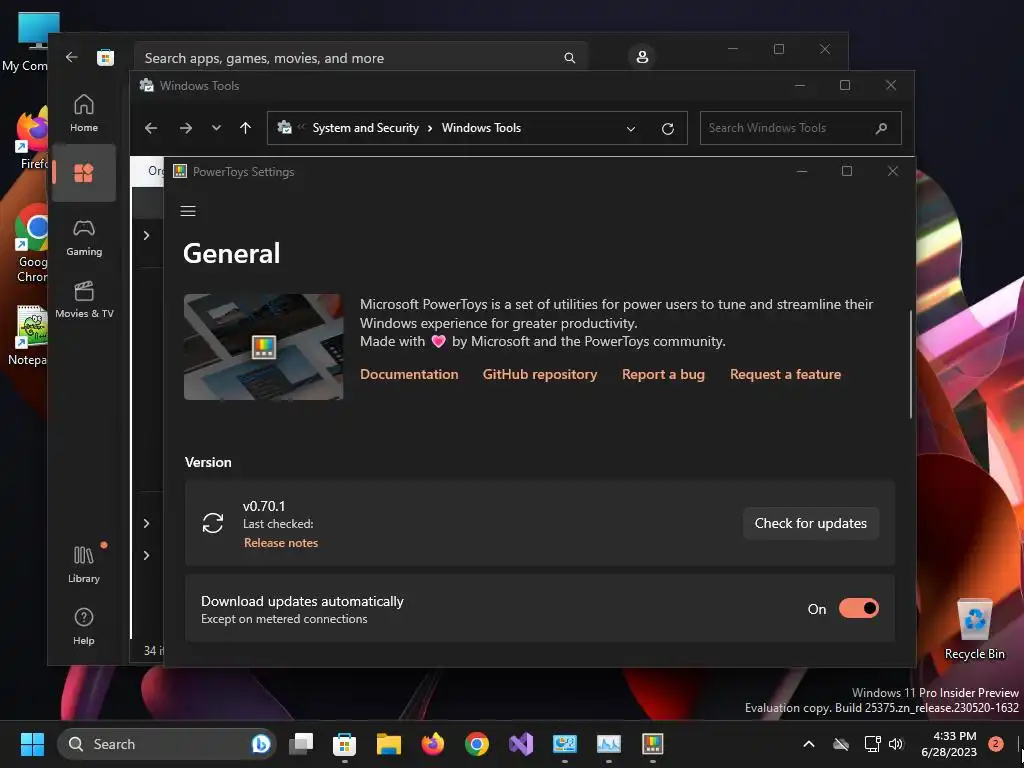Open the Documentation link
Screen dimensions: 1024x768
click(409, 374)
